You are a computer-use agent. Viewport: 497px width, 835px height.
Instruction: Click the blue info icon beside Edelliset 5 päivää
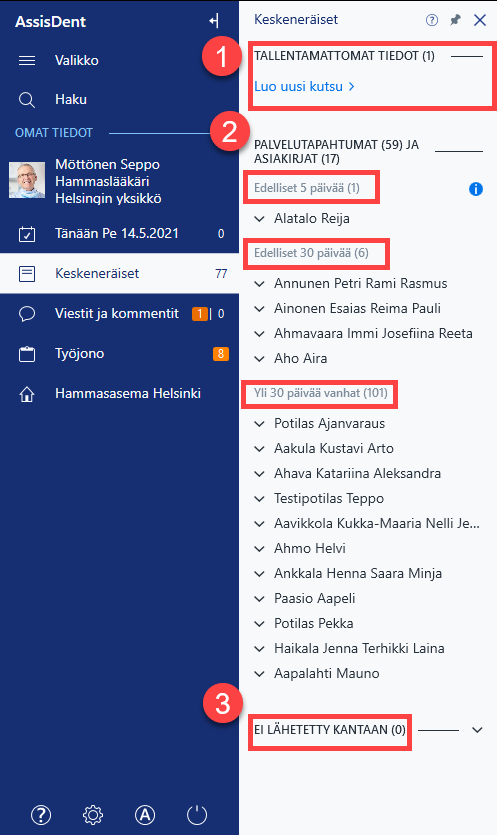click(x=476, y=189)
